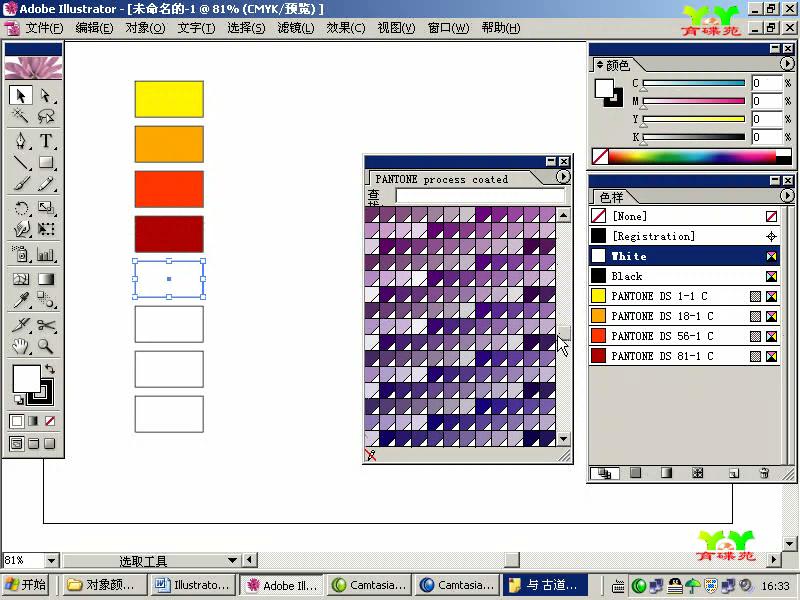800x600 pixels.
Task: Select the Free Transform tool
Action: (46, 229)
